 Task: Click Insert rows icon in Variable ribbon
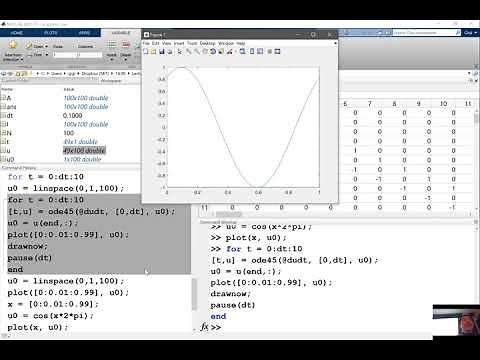(x=112, y=45)
